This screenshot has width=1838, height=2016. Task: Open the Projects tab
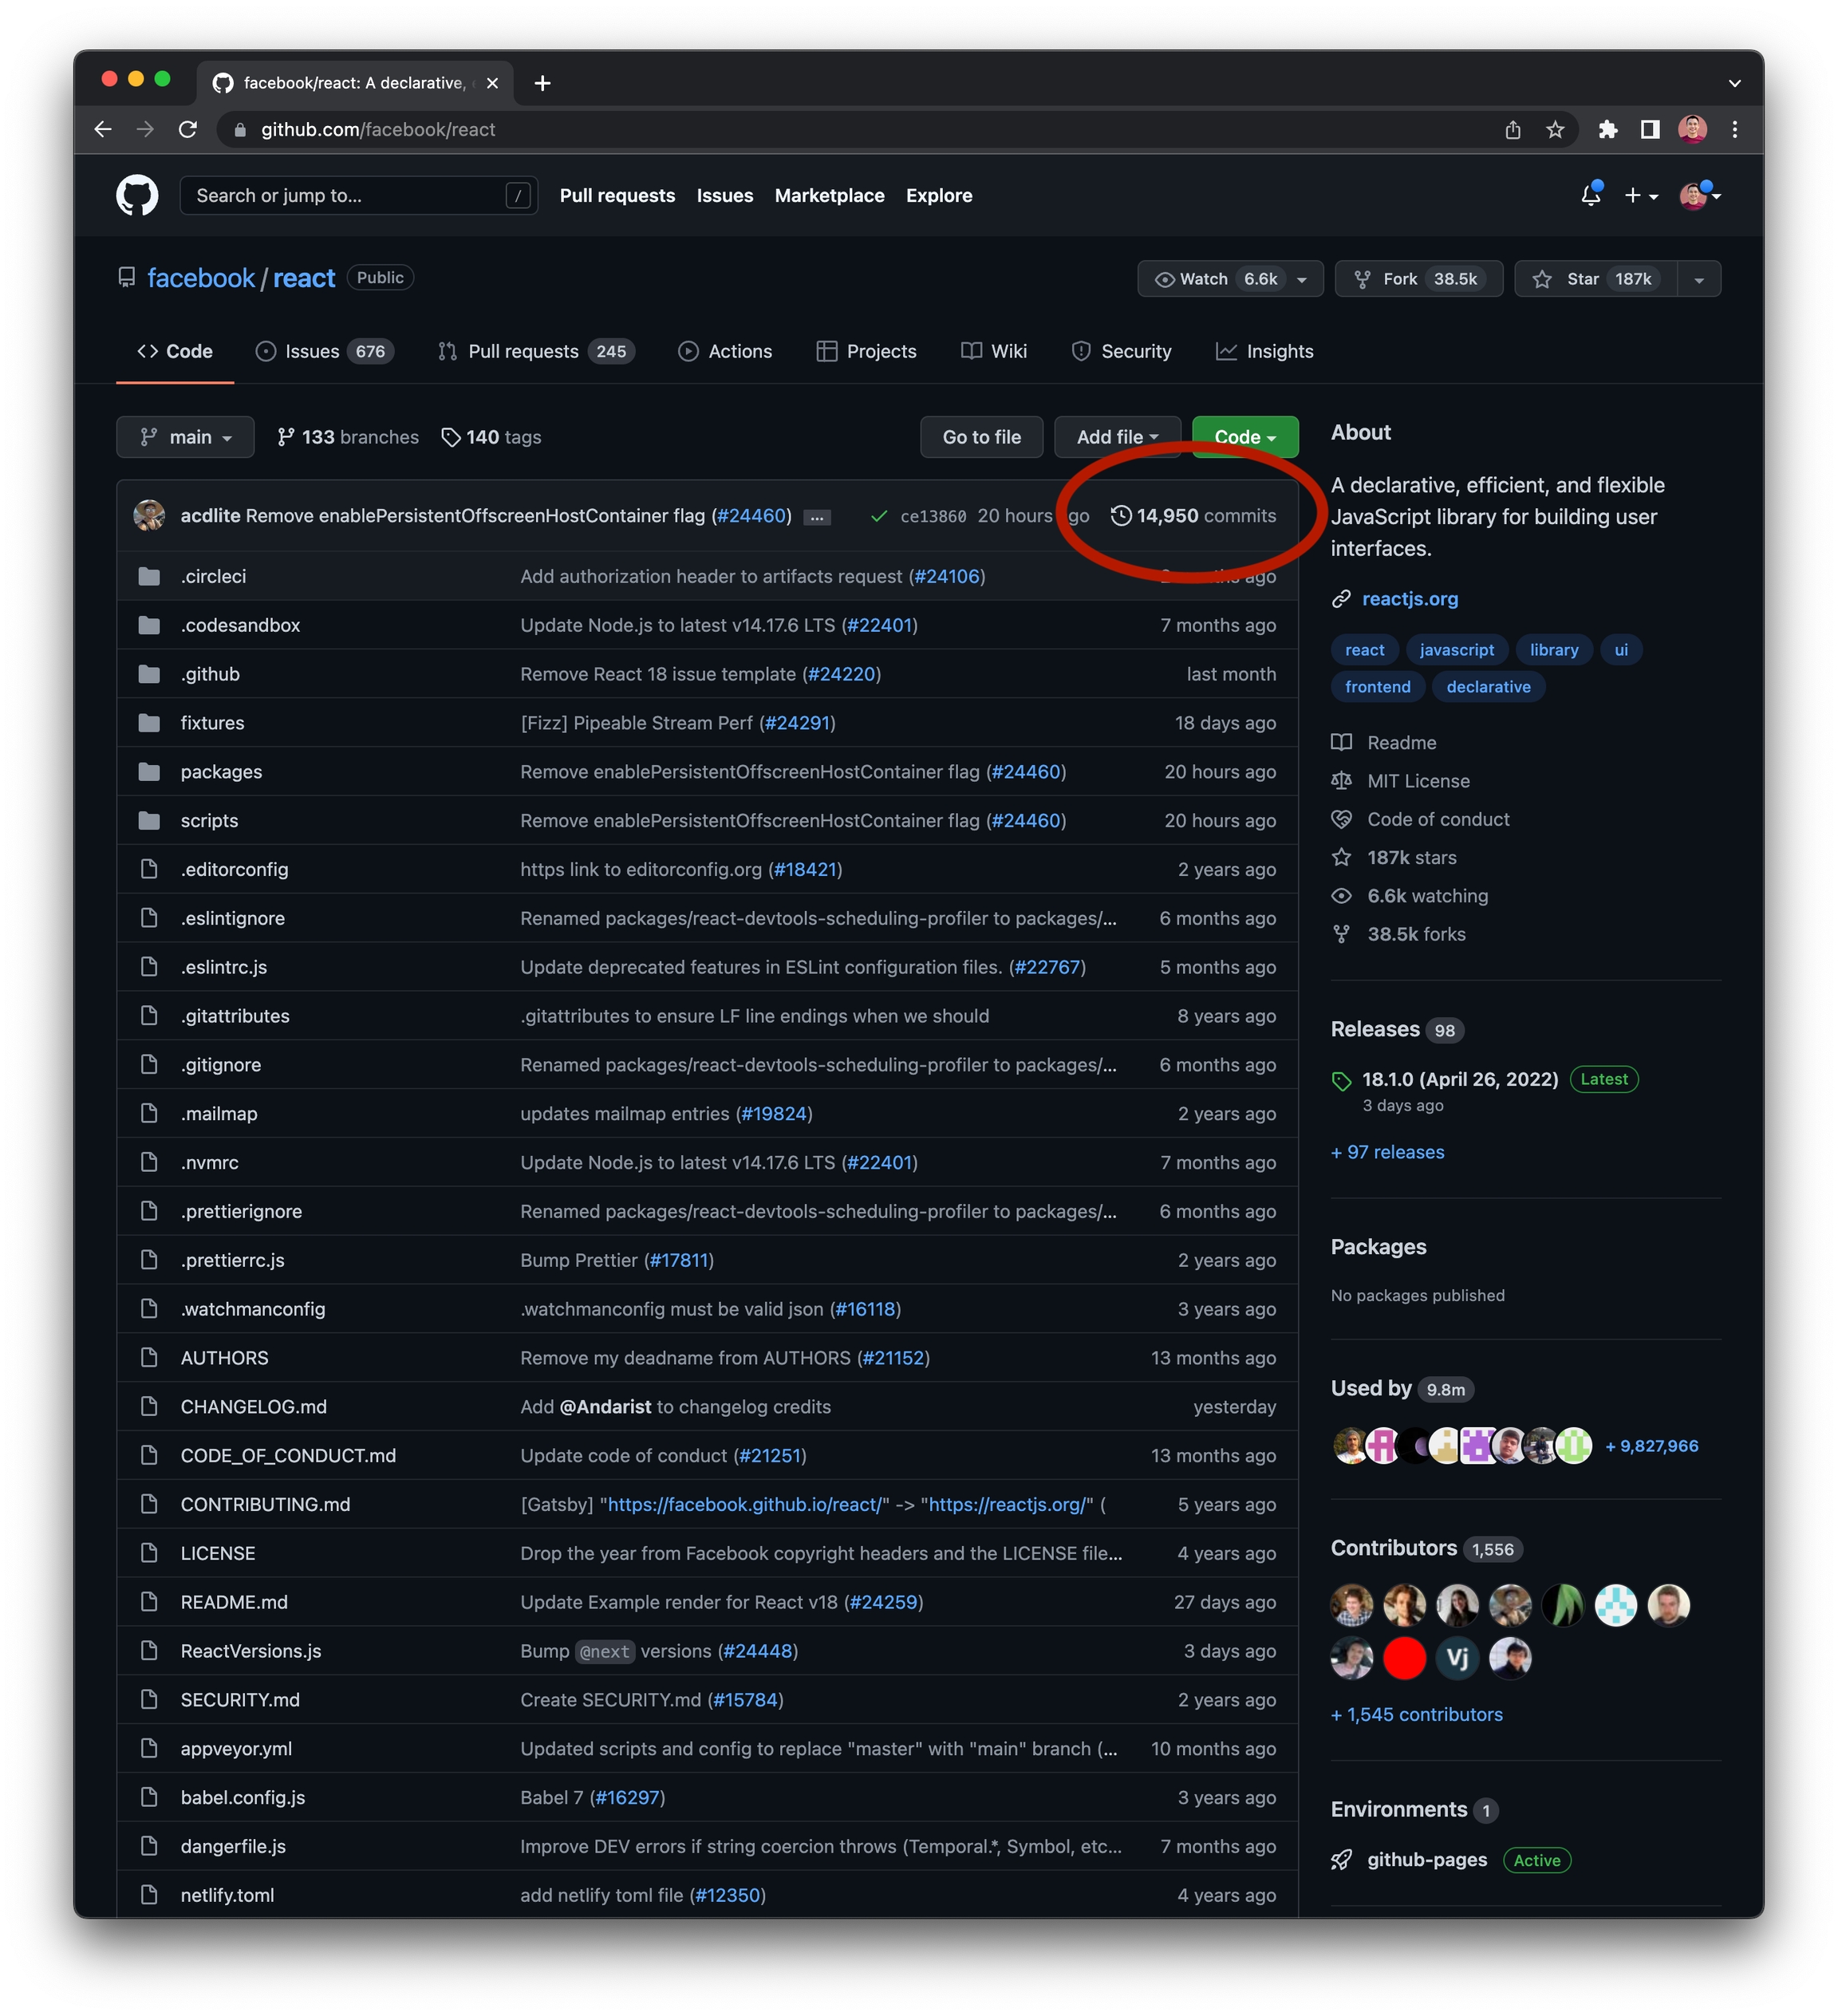pyautogui.click(x=866, y=351)
